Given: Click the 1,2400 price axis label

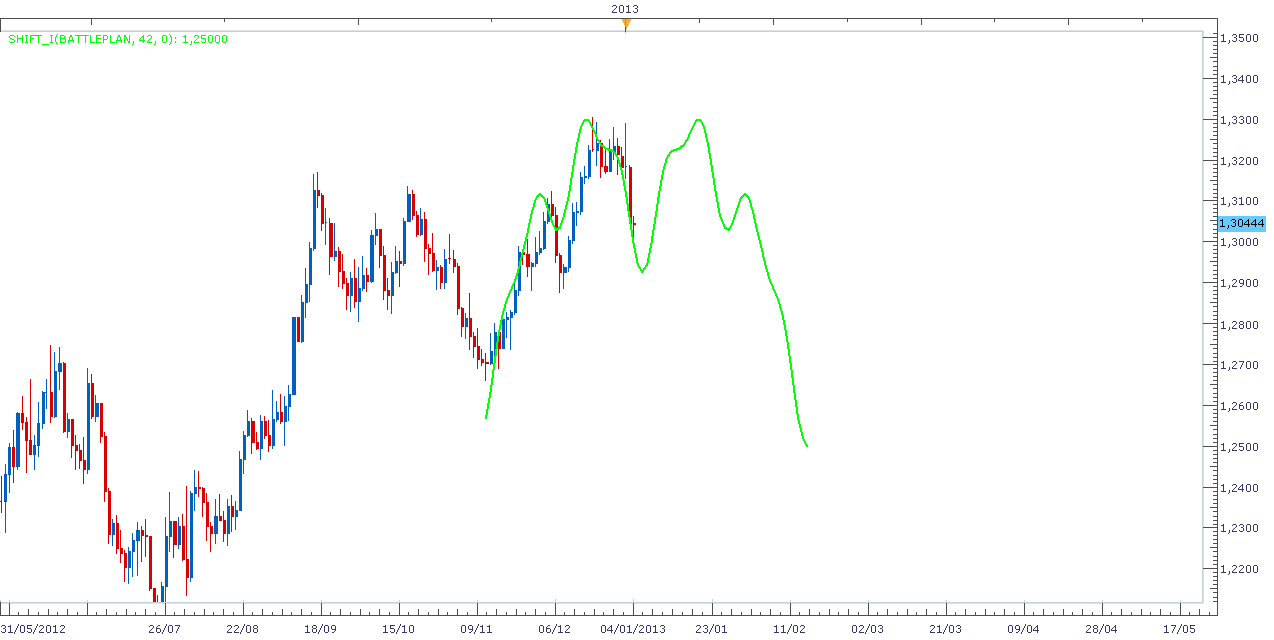Looking at the screenshot, I should coord(1241,488).
